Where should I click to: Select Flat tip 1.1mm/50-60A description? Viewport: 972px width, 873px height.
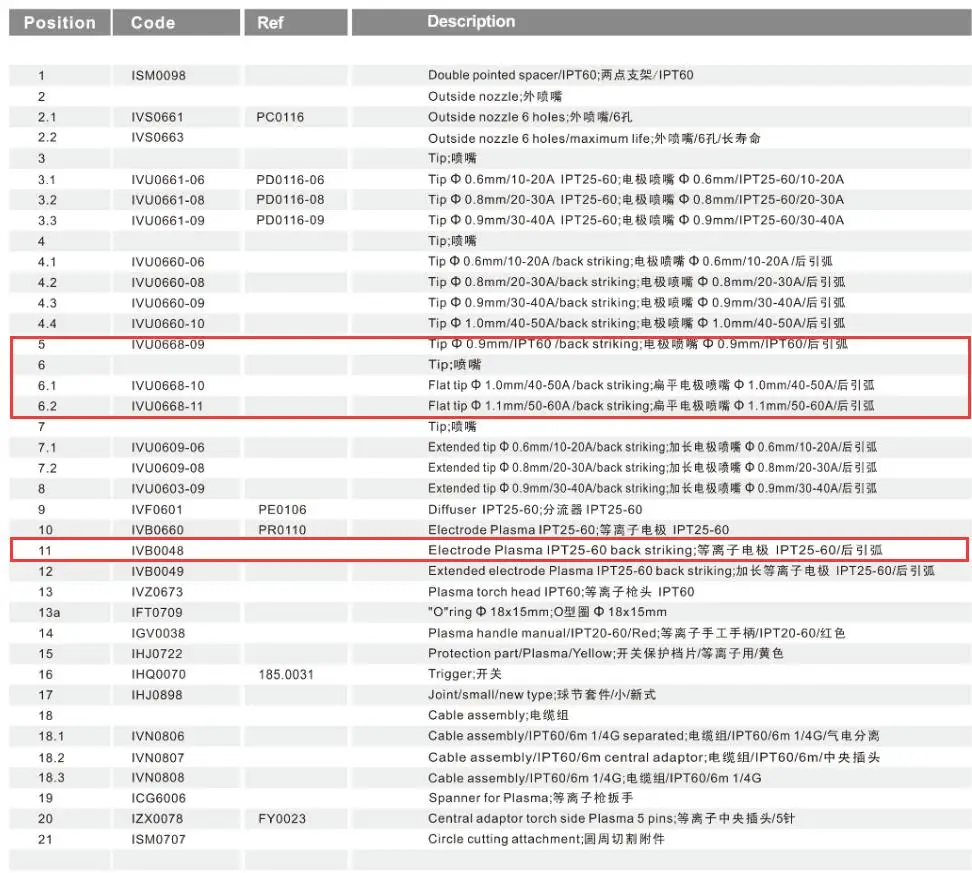[651, 406]
